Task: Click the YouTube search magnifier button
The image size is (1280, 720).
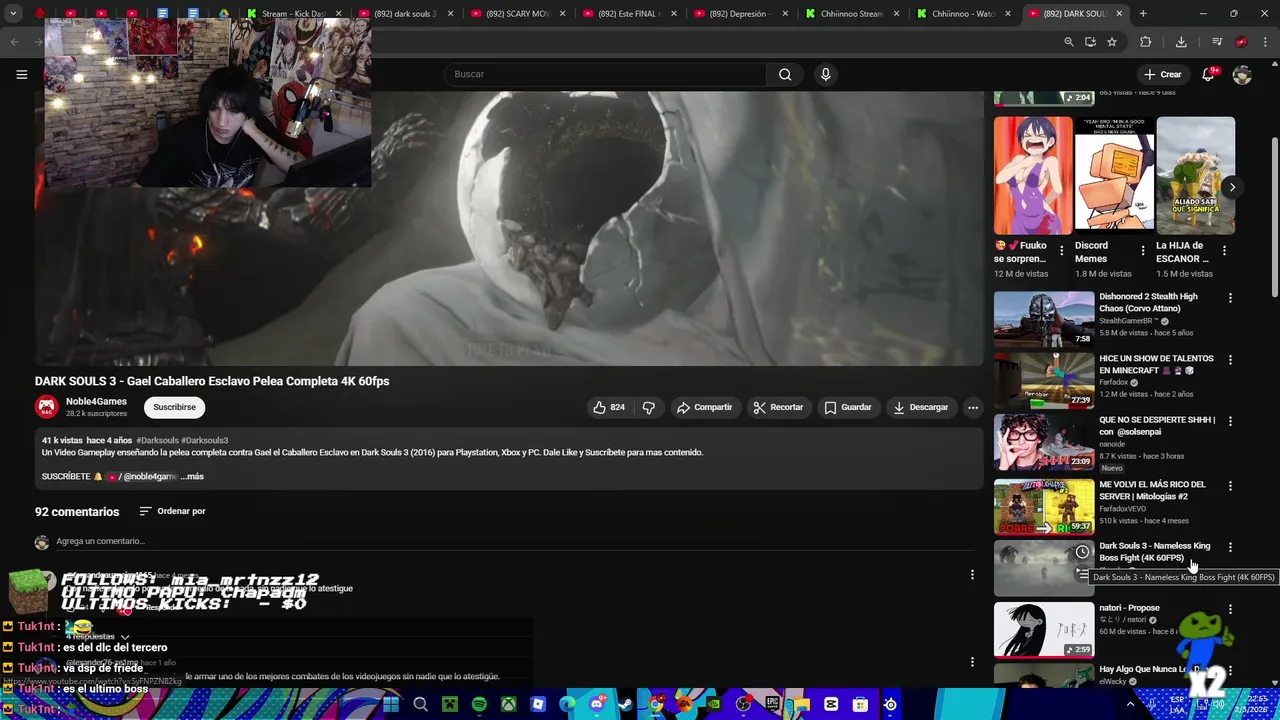Action: [785, 74]
